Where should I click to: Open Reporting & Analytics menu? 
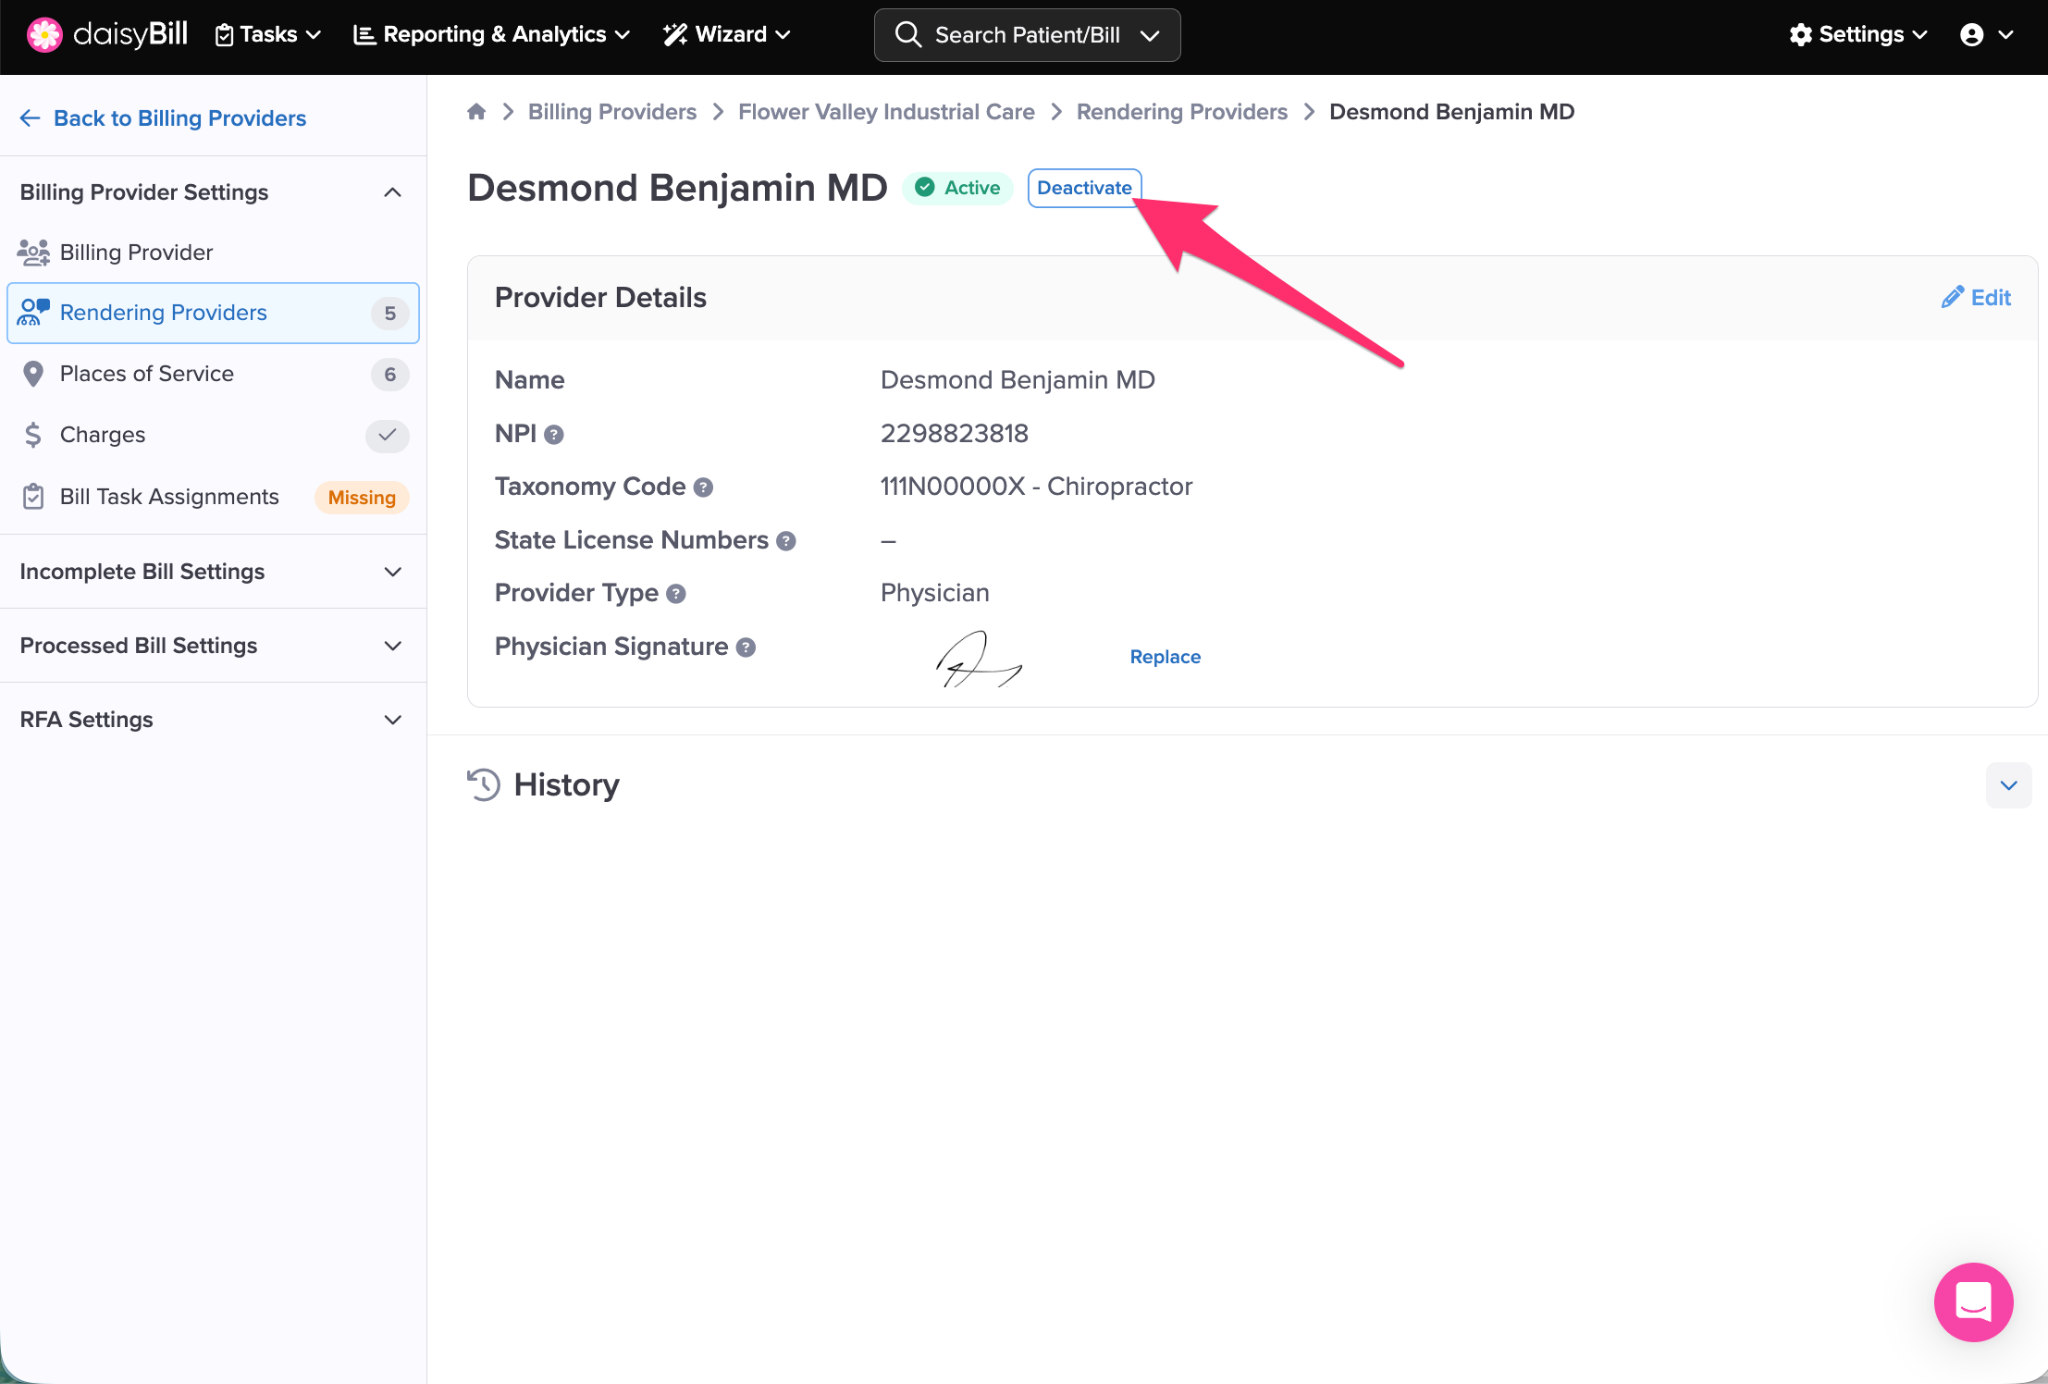(492, 35)
